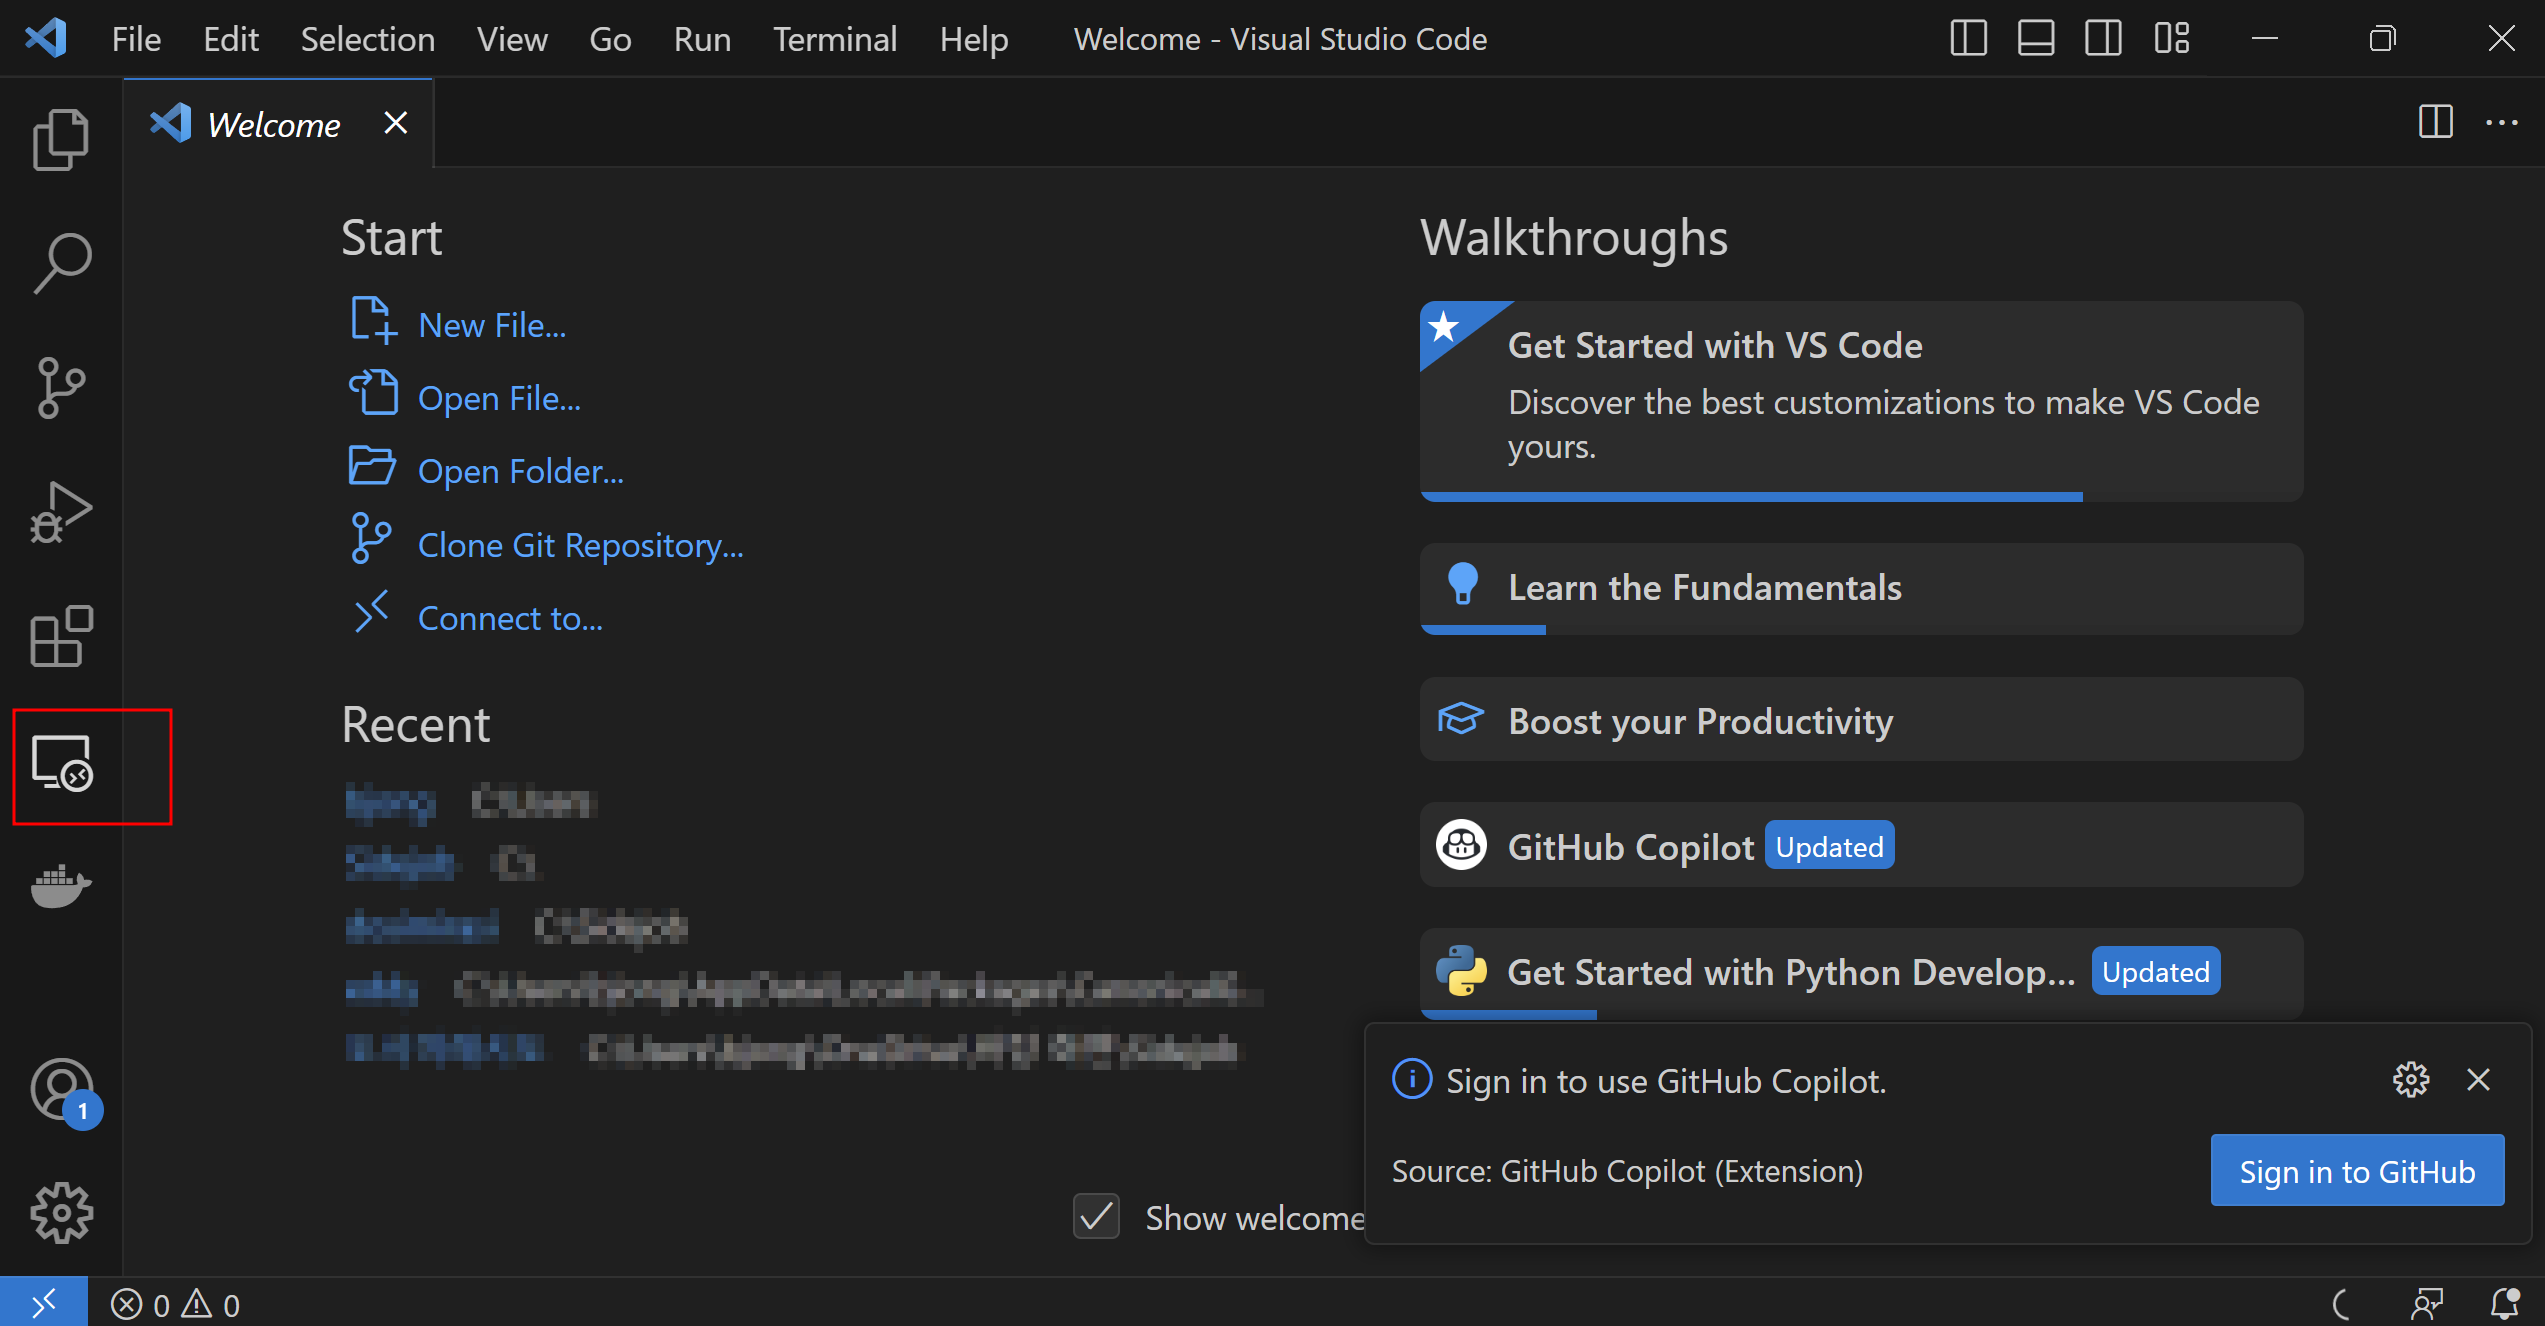Open notification settings gear menu
The height and width of the screenshot is (1326, 2545).
tap(2411, 1080)
